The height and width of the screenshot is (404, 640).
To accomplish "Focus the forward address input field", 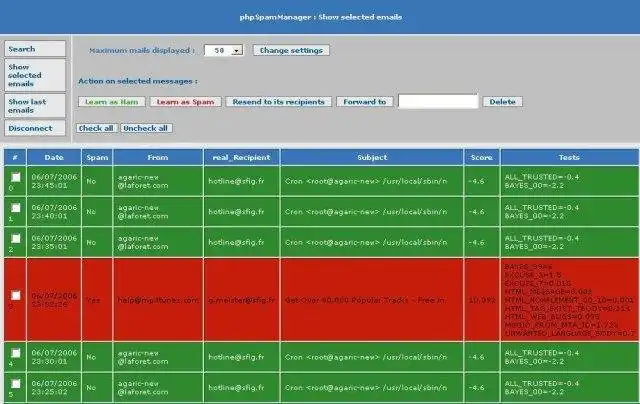I will [x=438, y=101].
